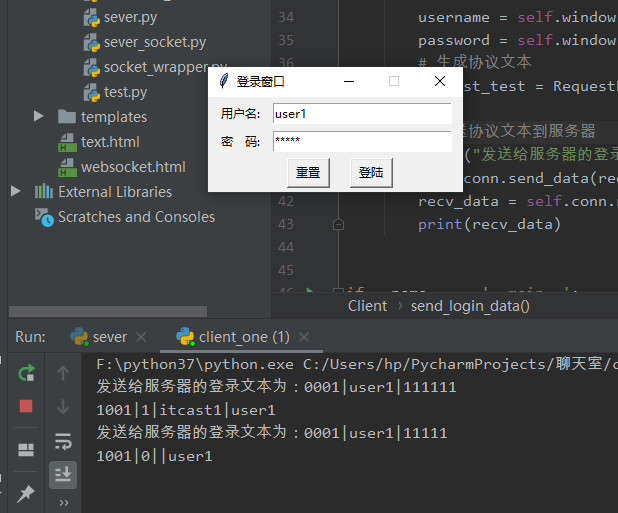Click the External Libraries bars icon
The width and height of the screenshot is (618, 513).
(44, 191)
